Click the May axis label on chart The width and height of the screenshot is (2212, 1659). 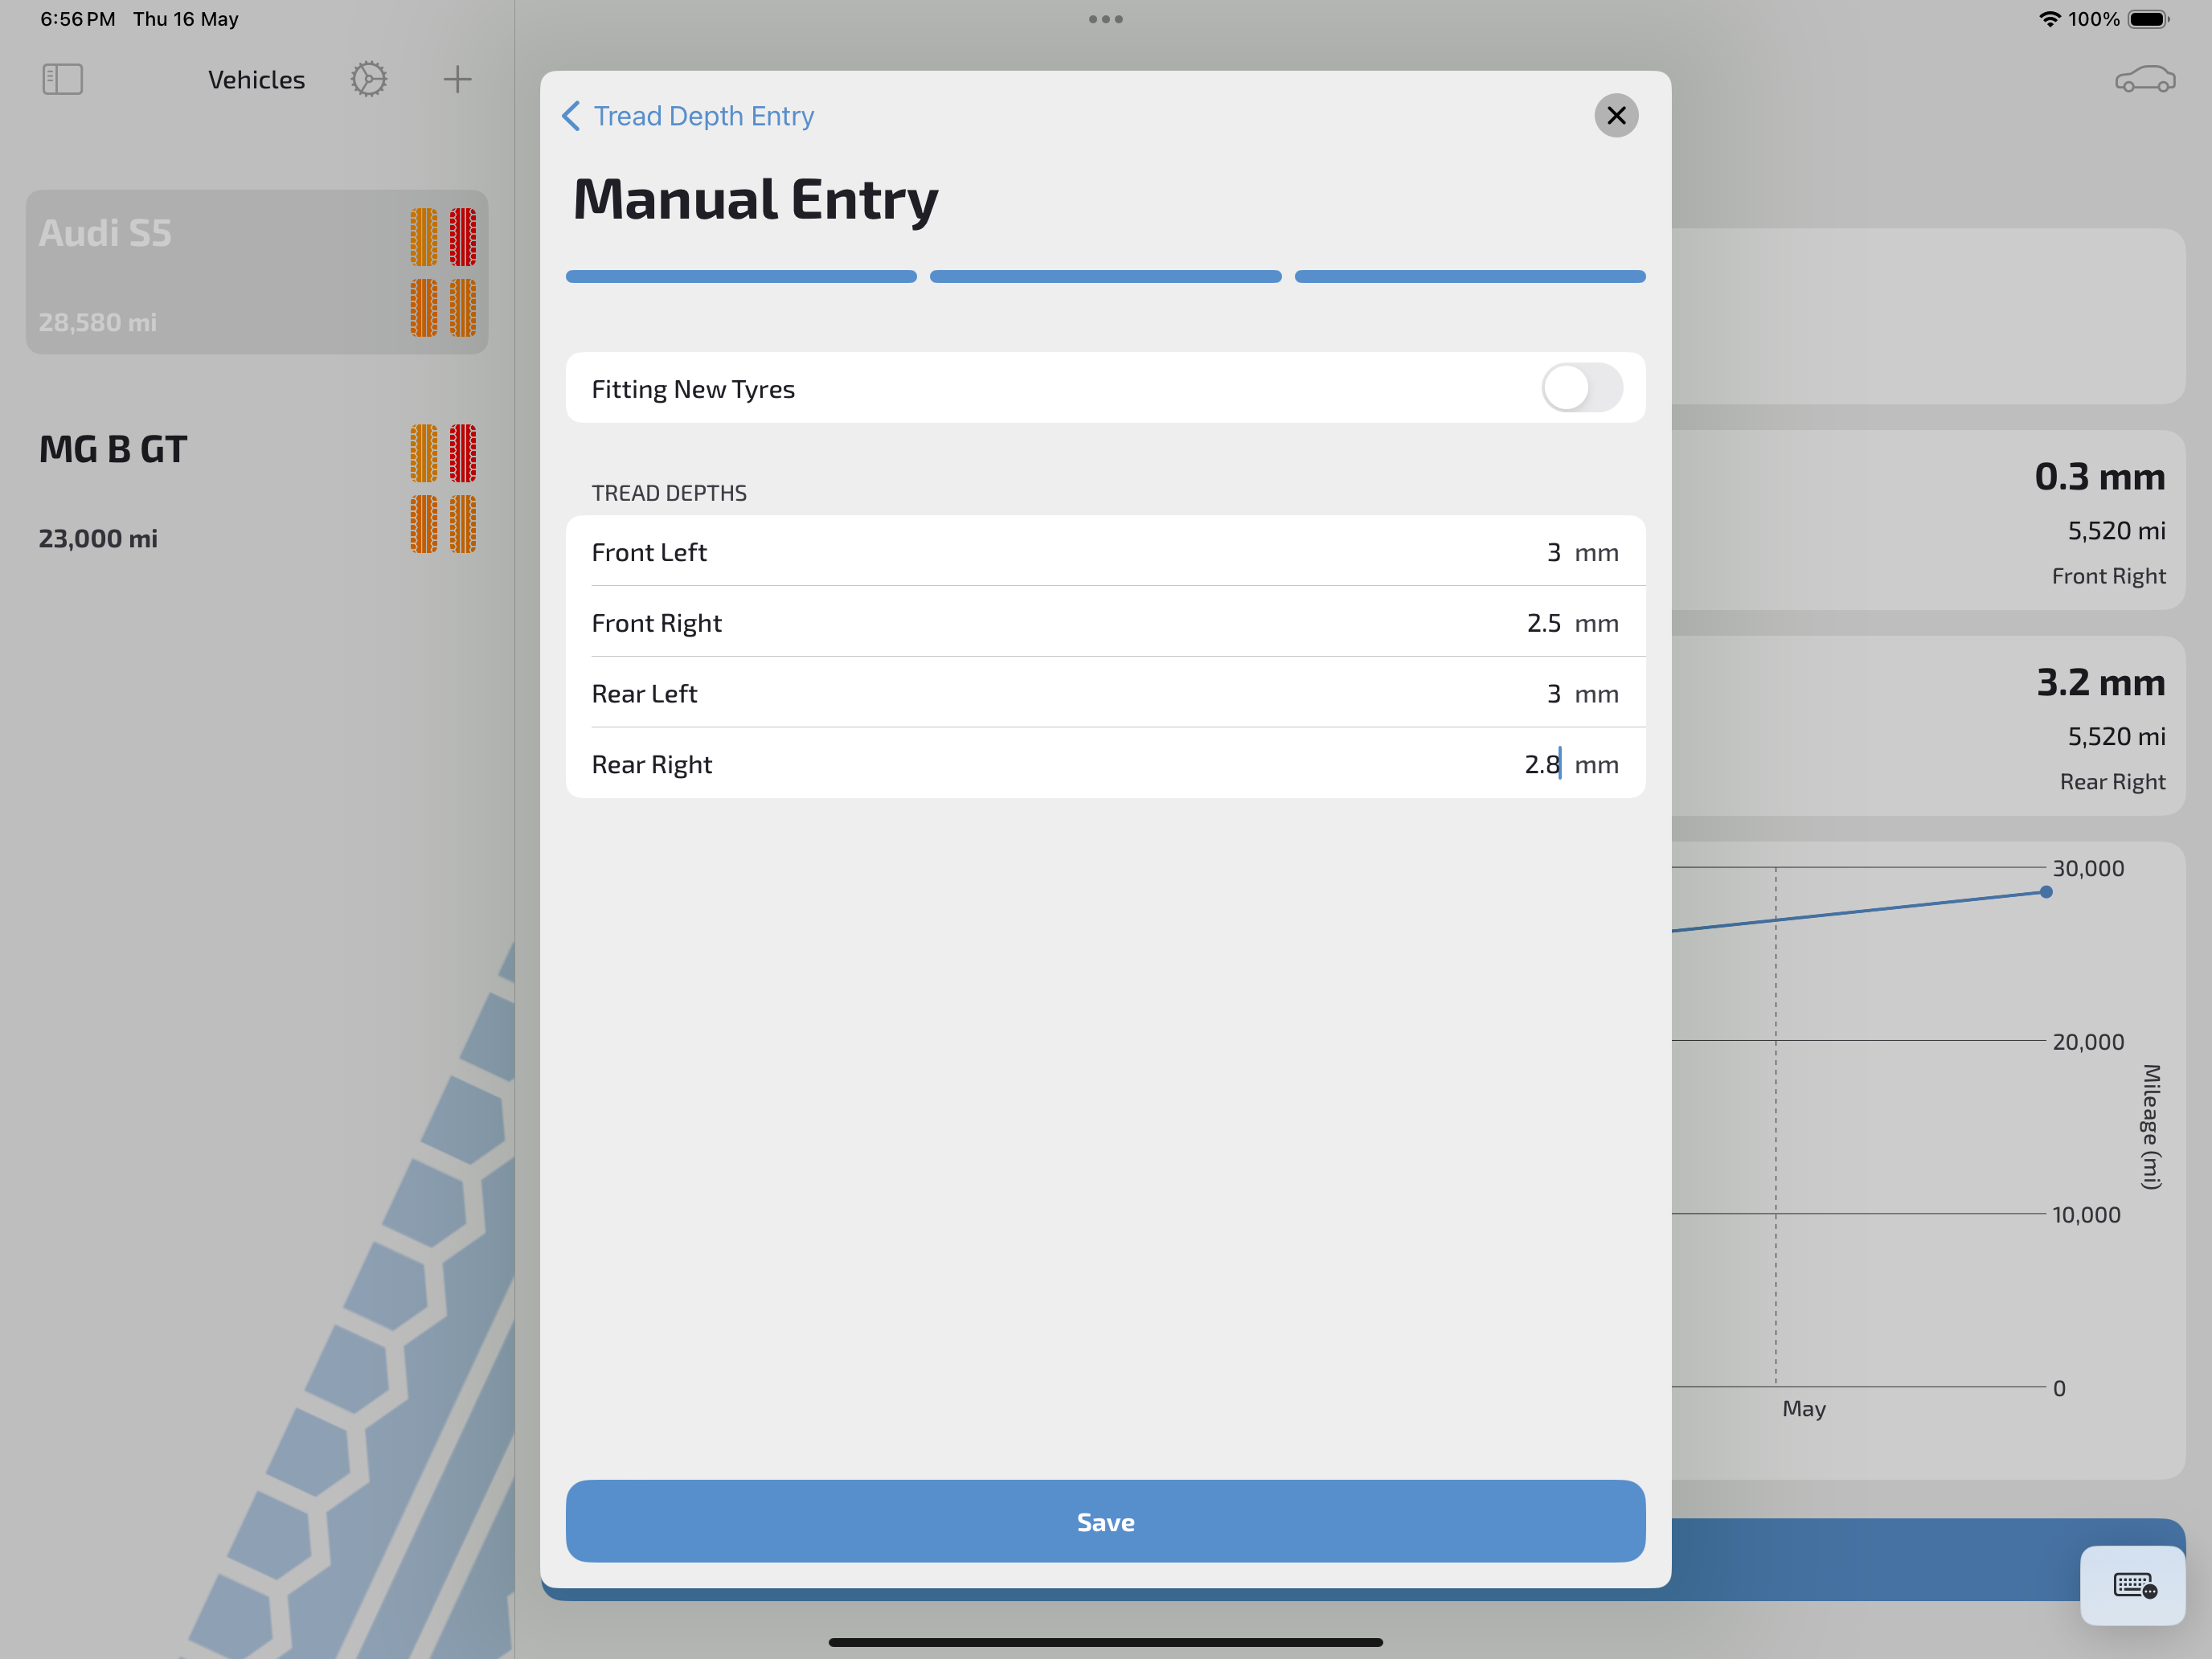tap(1804, 1408)
